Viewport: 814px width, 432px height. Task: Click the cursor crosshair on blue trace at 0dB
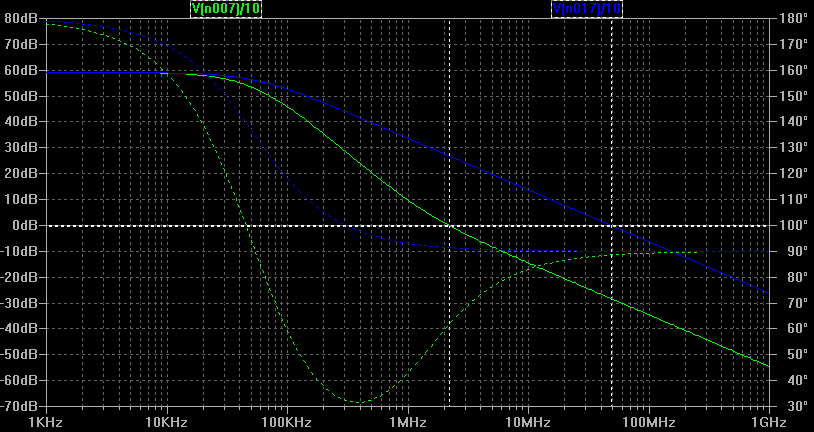coord(612,225)
